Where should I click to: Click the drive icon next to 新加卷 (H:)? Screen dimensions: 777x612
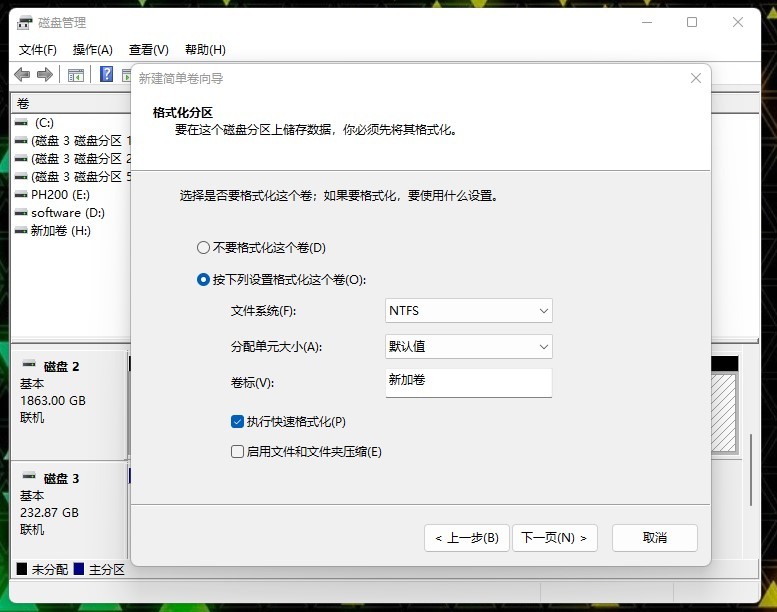[x=21, y=230]
